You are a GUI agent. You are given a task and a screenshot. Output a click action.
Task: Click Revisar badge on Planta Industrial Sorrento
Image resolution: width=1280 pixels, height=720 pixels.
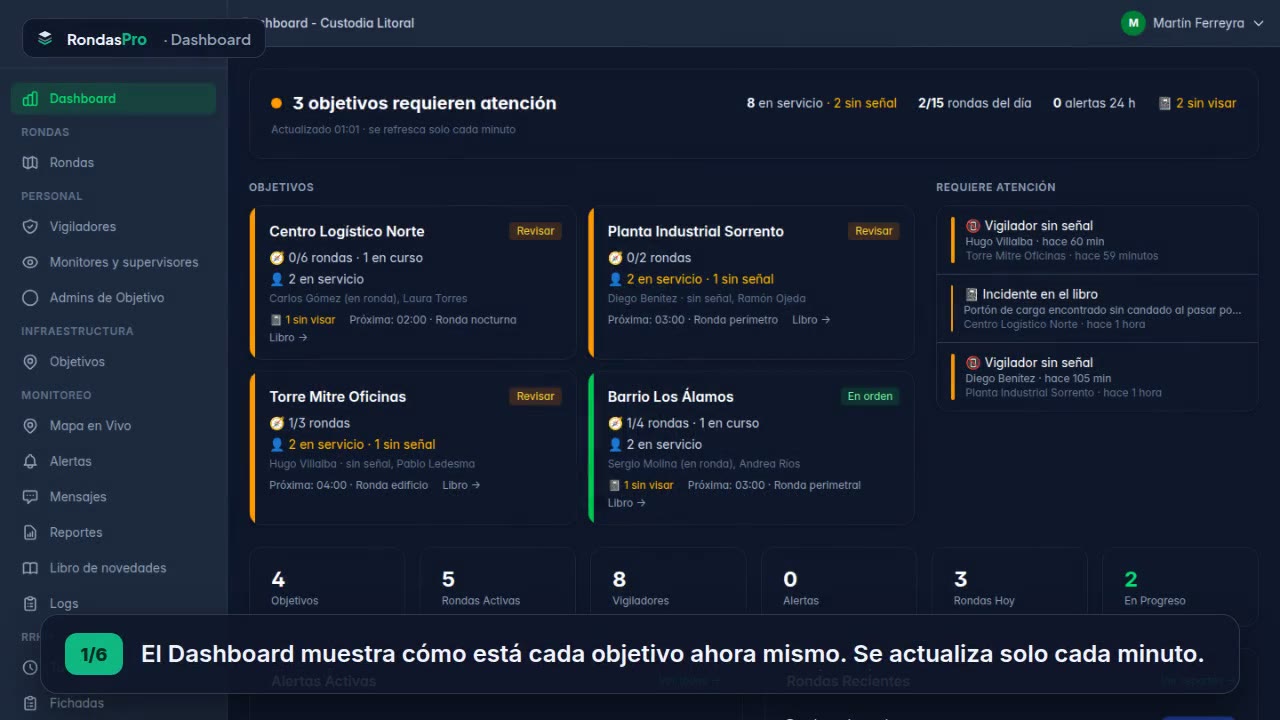coord(873,231)
